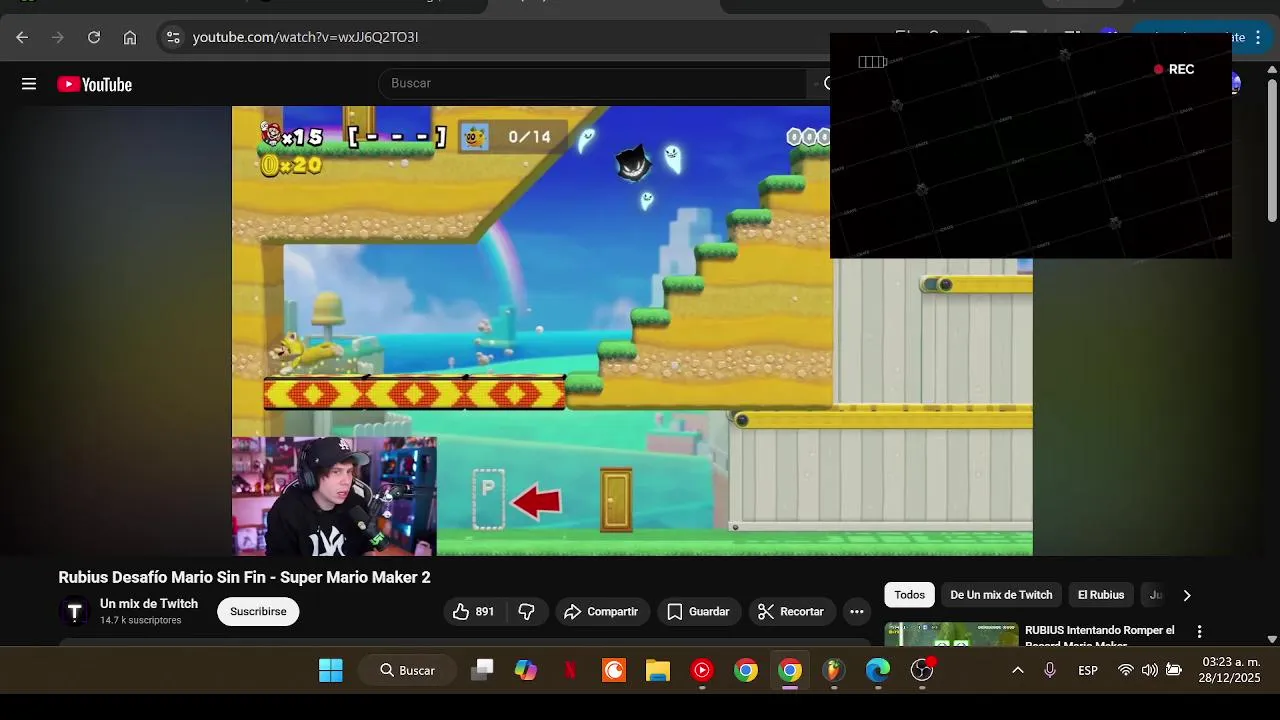1280x720 pixels.
Task: Dislike the video
Action: point(527,611)
